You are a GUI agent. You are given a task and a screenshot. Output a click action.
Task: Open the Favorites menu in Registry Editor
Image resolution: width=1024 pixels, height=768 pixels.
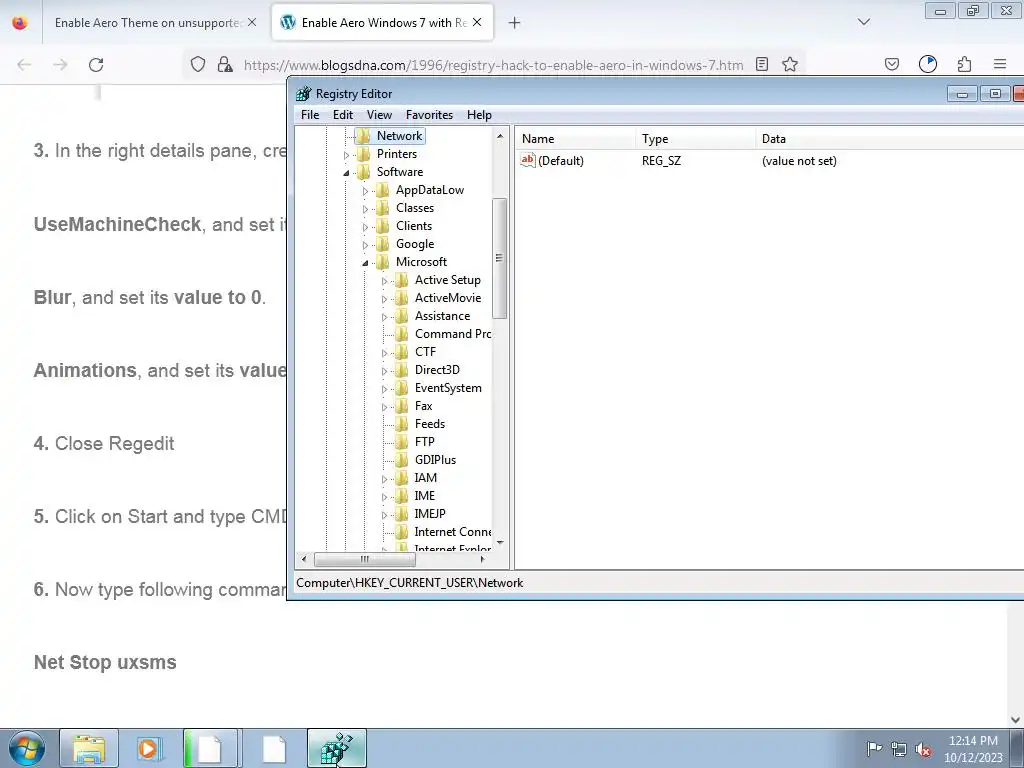coord(429,115)
